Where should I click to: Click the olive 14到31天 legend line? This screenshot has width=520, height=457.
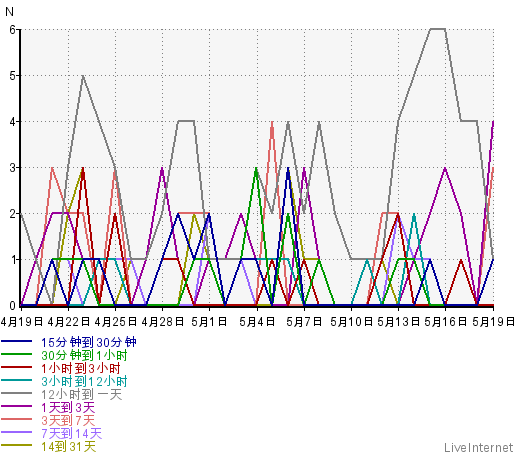pos(16,445)
